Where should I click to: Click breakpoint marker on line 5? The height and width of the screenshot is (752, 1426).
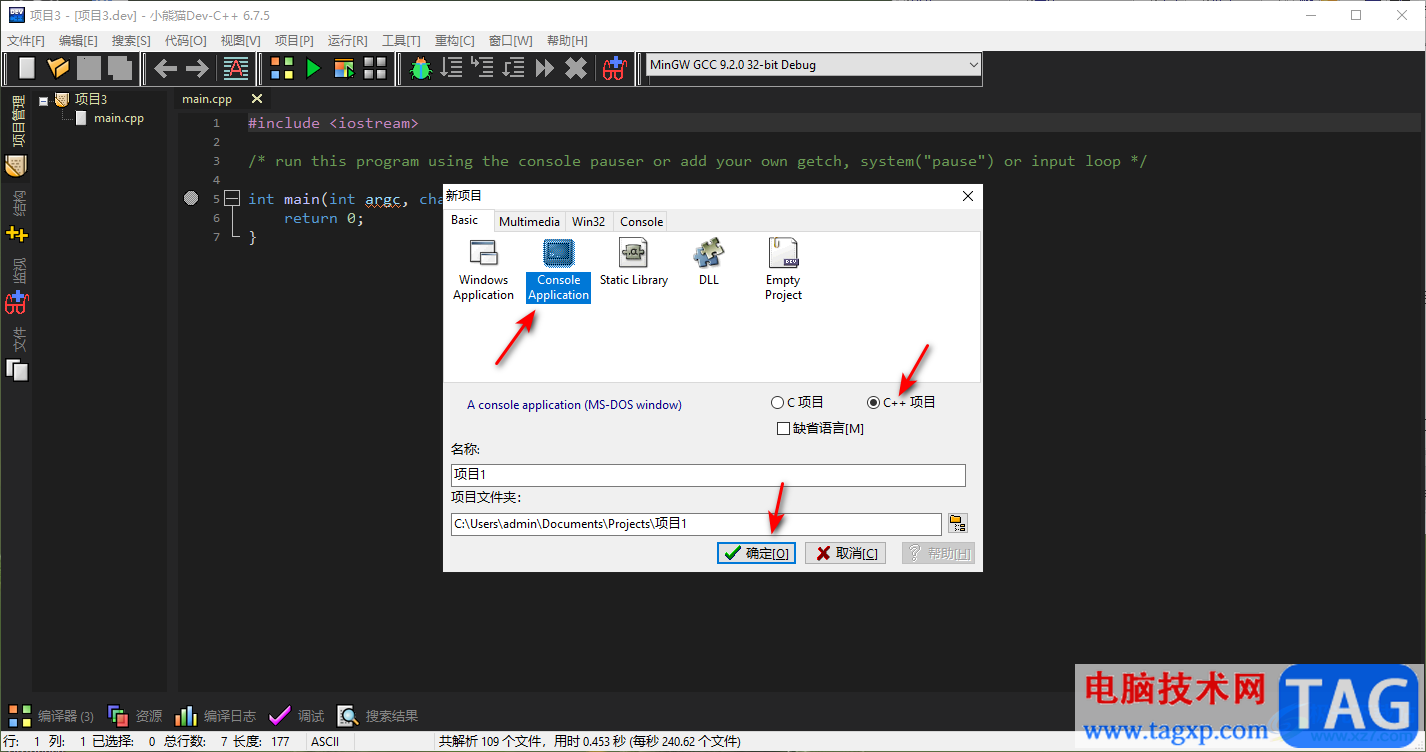191,199
